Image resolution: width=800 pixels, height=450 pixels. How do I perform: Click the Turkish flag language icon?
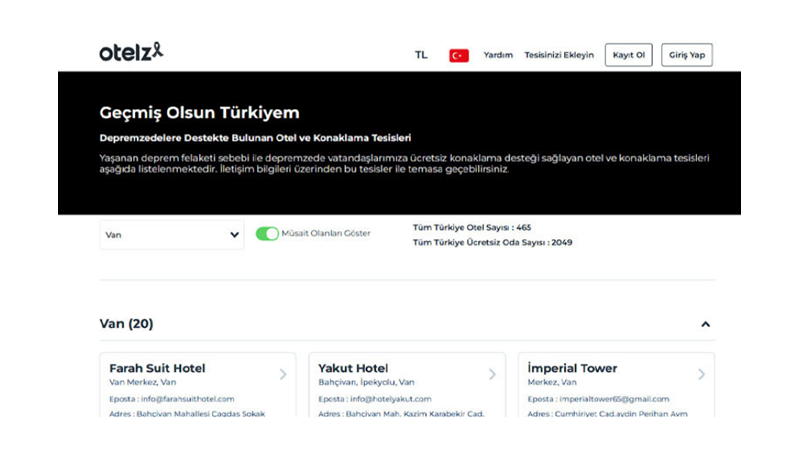pyautogui.click(x=459, y=55)
